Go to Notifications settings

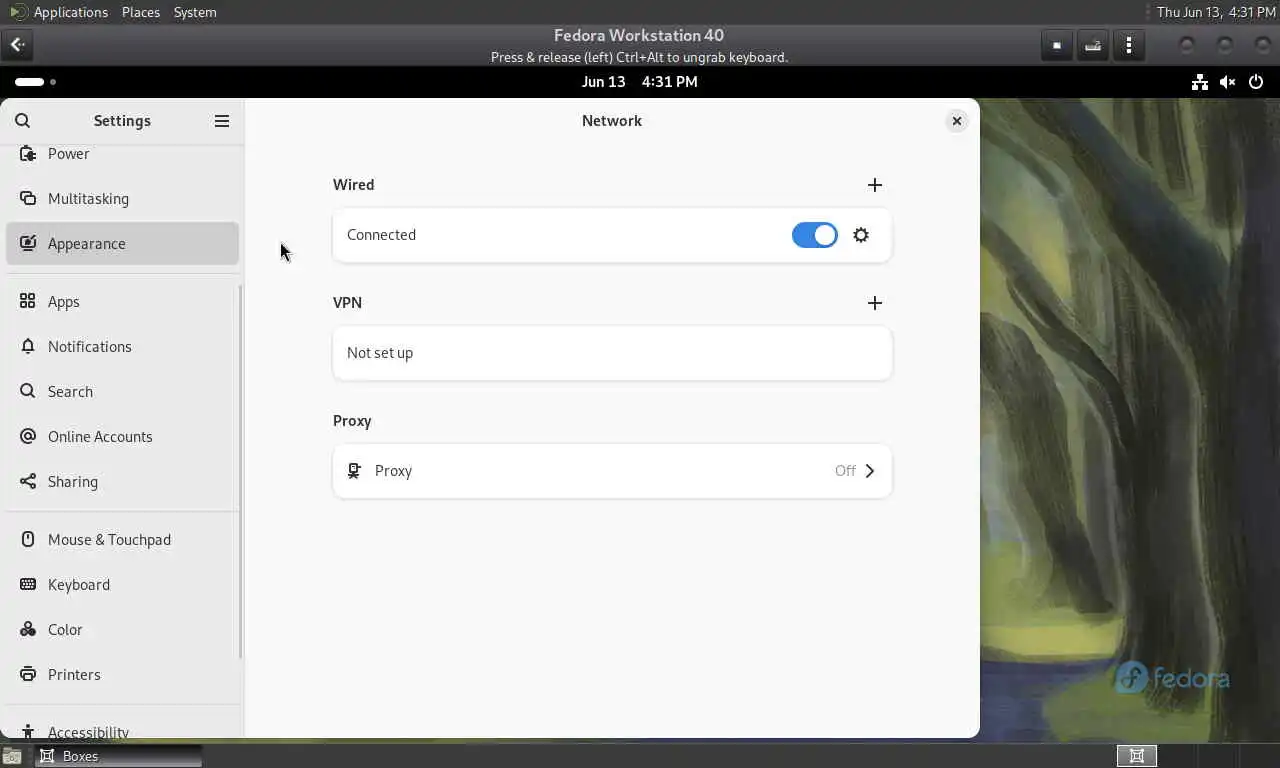tap(123, 347)
